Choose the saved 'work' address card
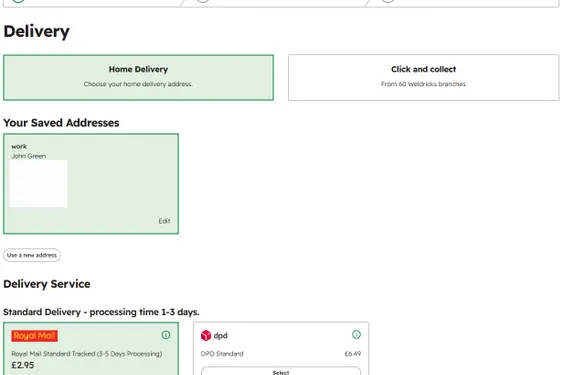Viewport: 564px width, 375px height. click(91, 184)
